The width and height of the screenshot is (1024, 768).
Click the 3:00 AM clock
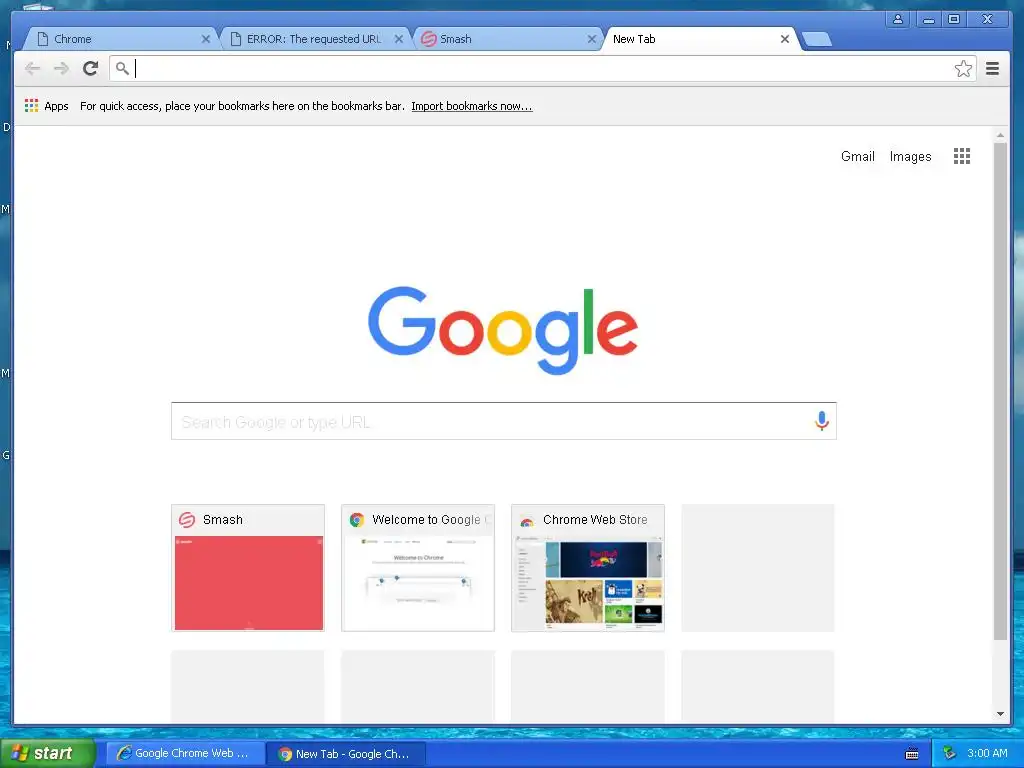pos(987,753)
